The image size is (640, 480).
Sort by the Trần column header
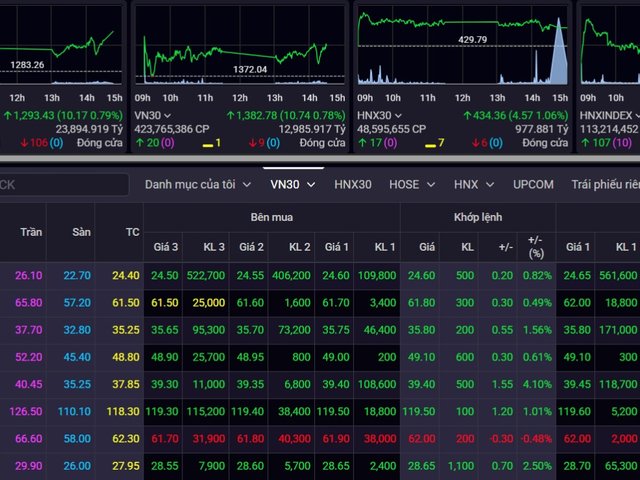coord(31,232)
